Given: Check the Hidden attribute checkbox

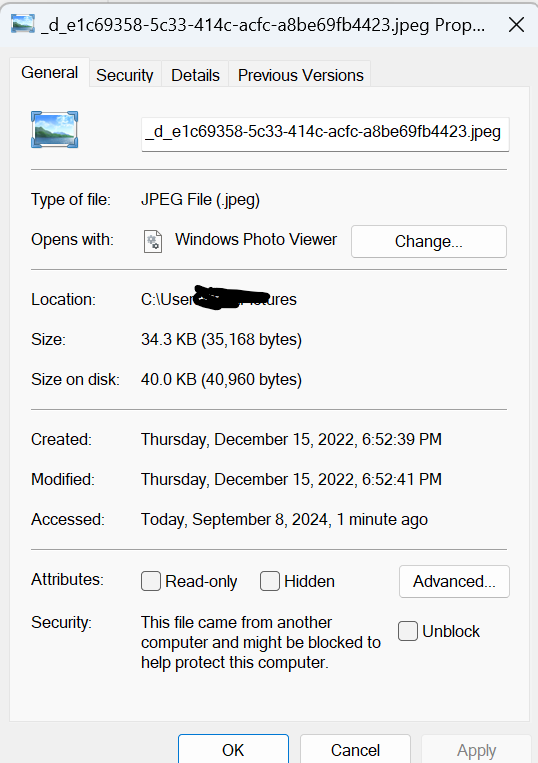Looking at the screenshot, I should point(270,581).
